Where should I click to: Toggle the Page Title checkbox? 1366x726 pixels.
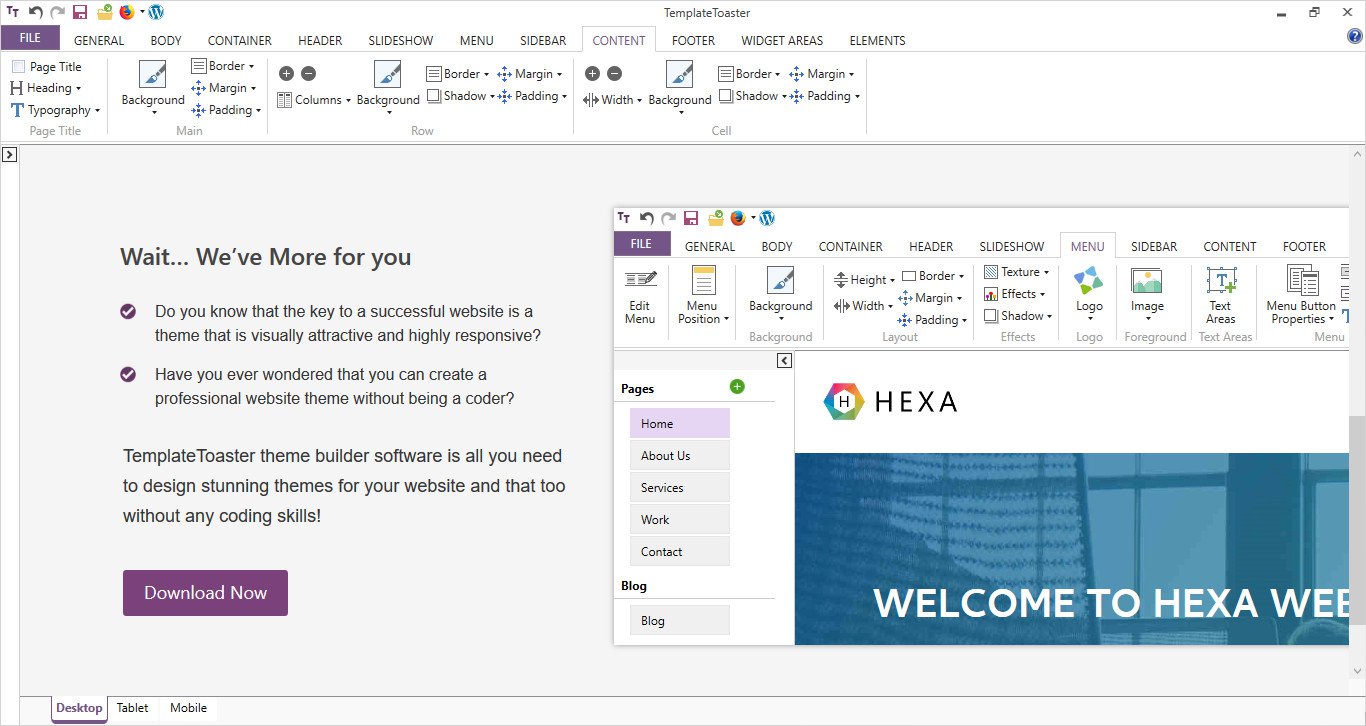tap(19, 66)
